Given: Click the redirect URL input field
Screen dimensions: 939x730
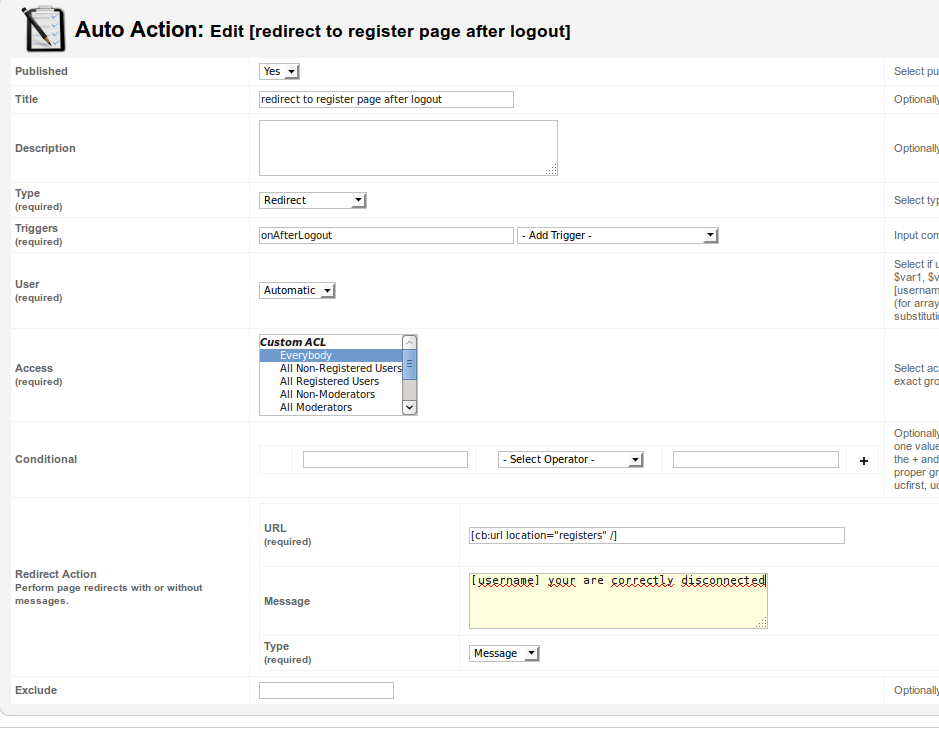Looking at the screenshot, I should pyautogui.click(x=656, y=535).
